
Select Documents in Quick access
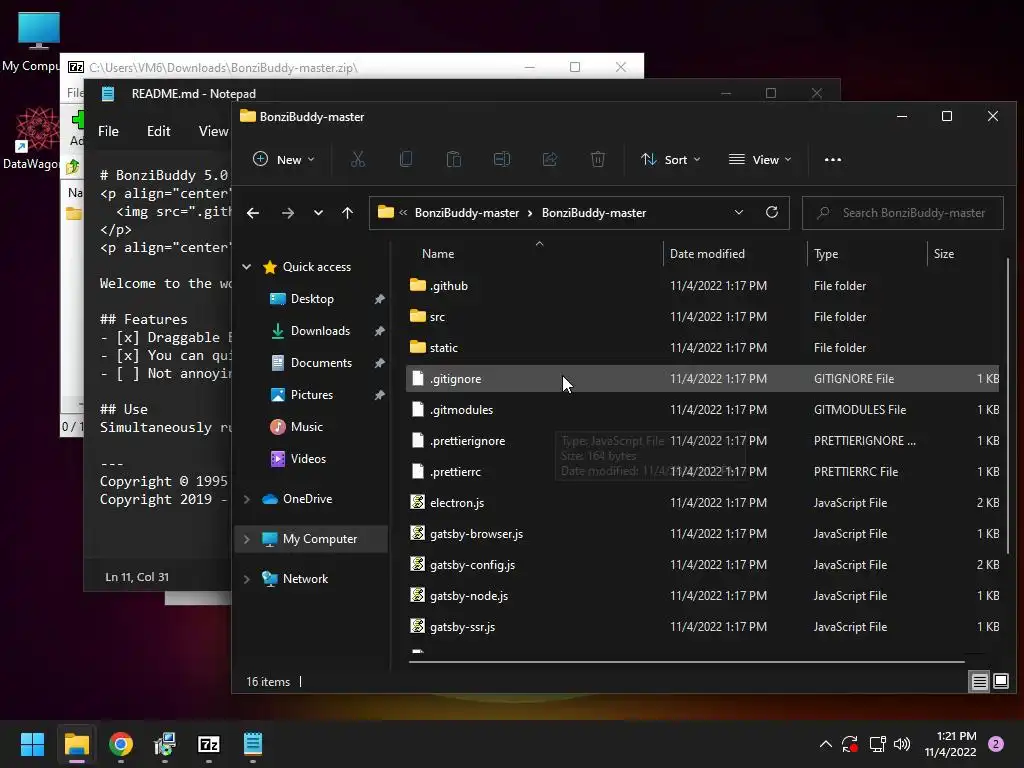pyautogui.click(x=321, y=362)
